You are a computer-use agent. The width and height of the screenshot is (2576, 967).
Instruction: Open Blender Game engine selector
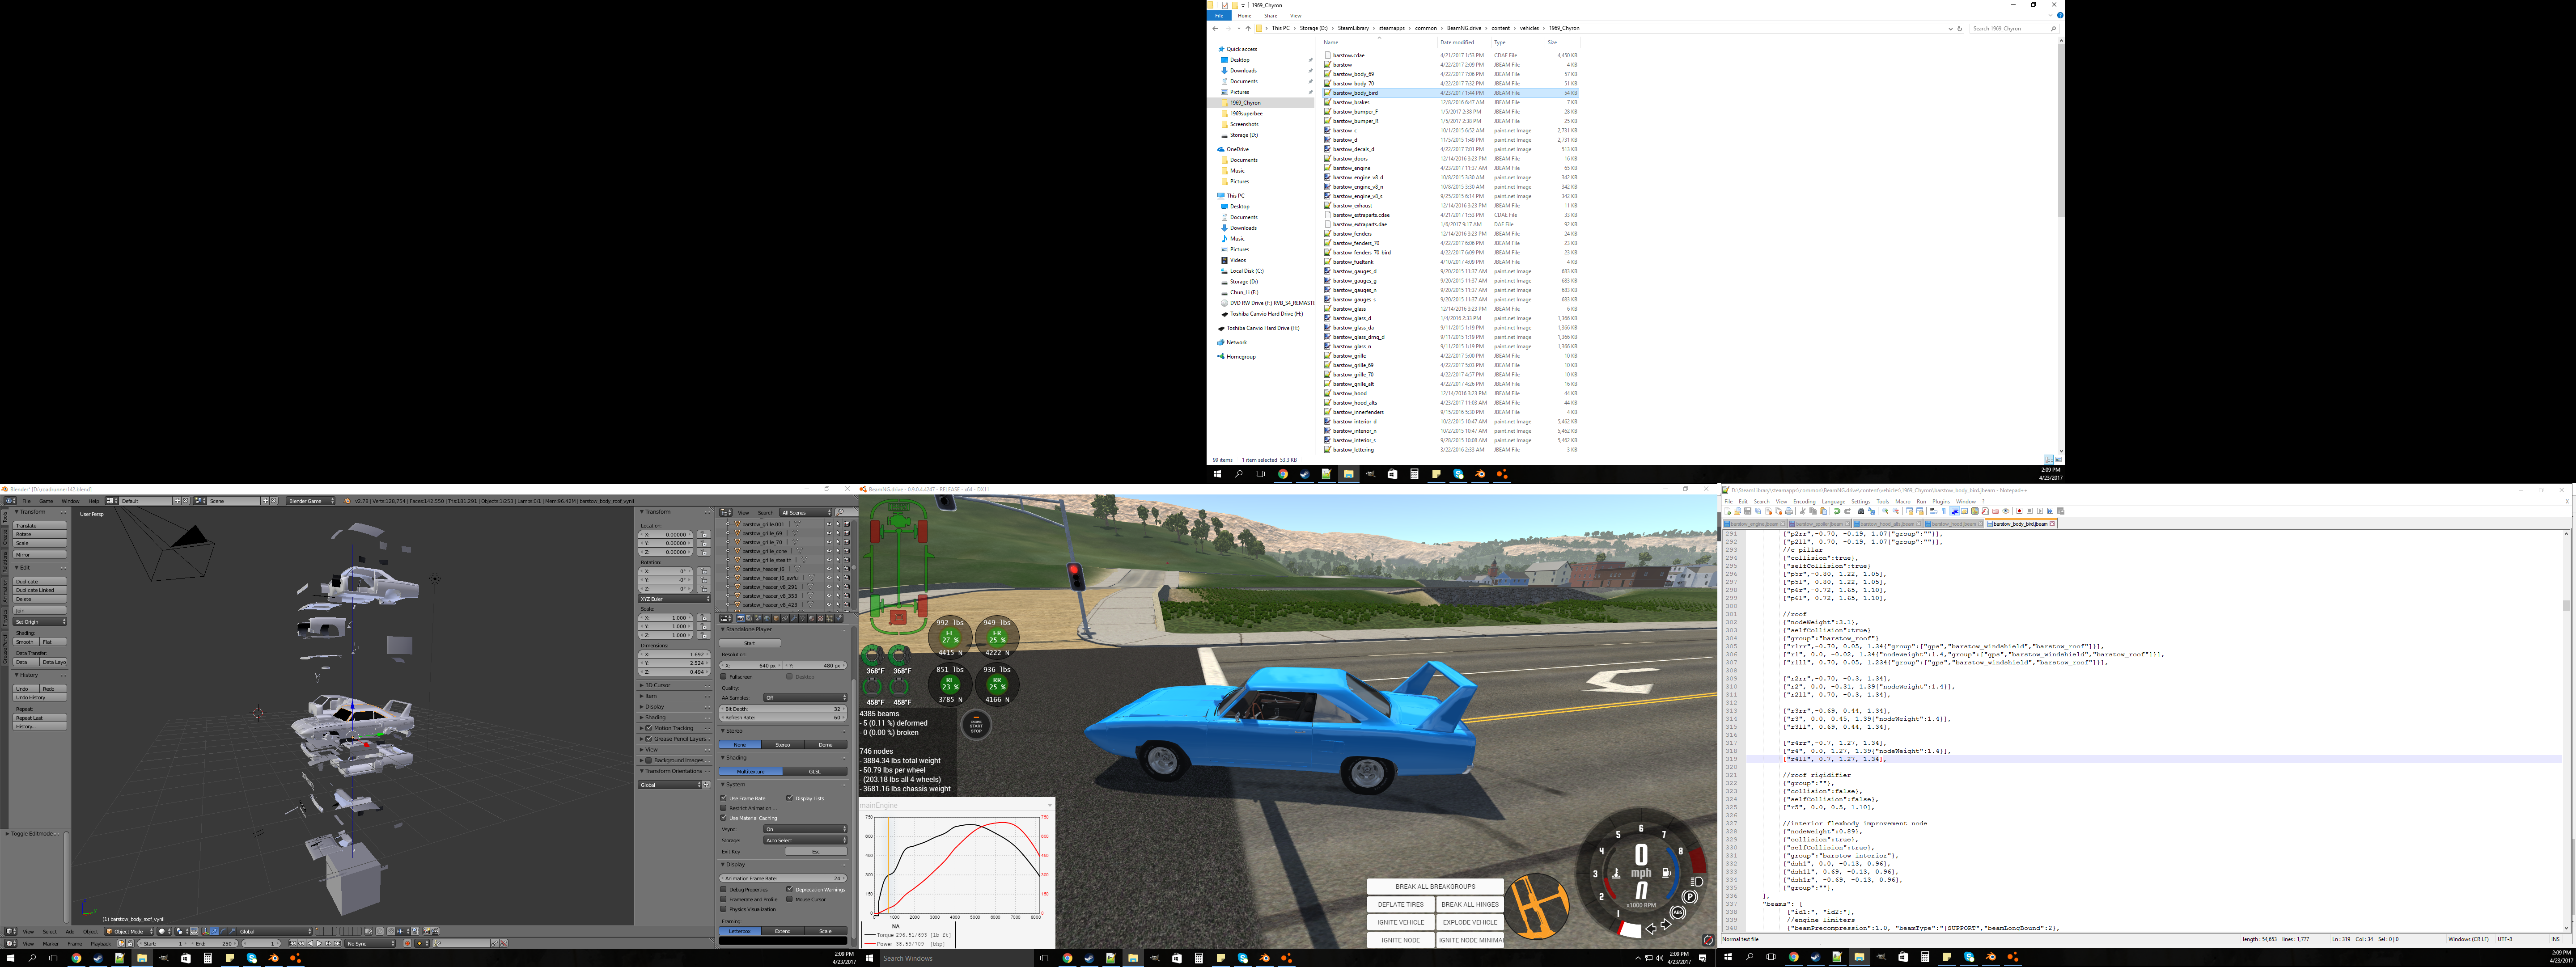tap(311, 501)
